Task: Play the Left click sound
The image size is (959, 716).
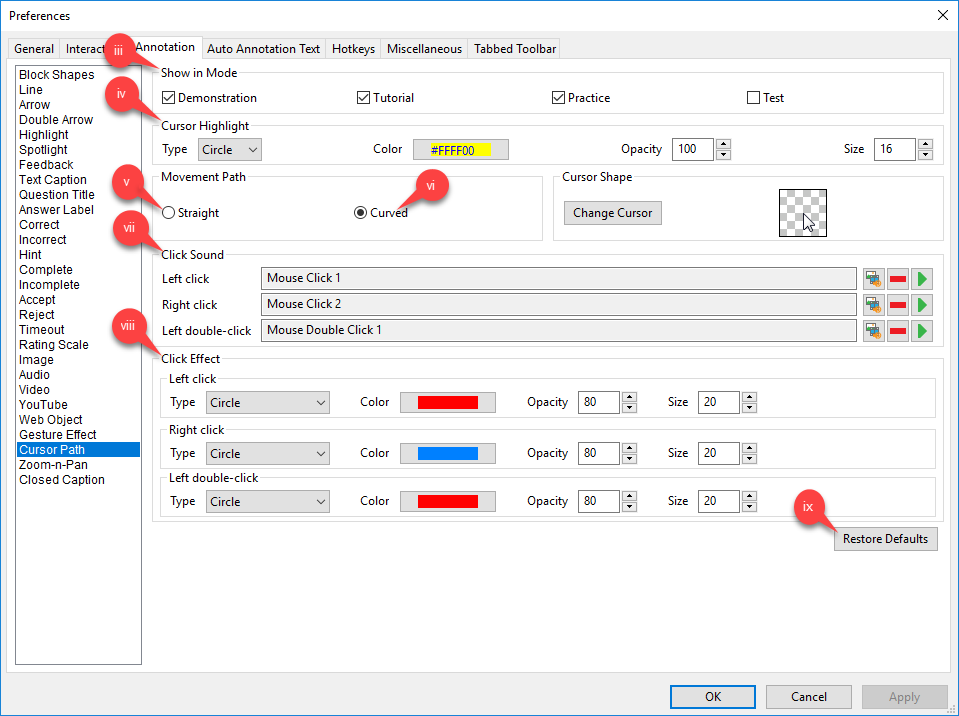Action: tap(922, 279)
